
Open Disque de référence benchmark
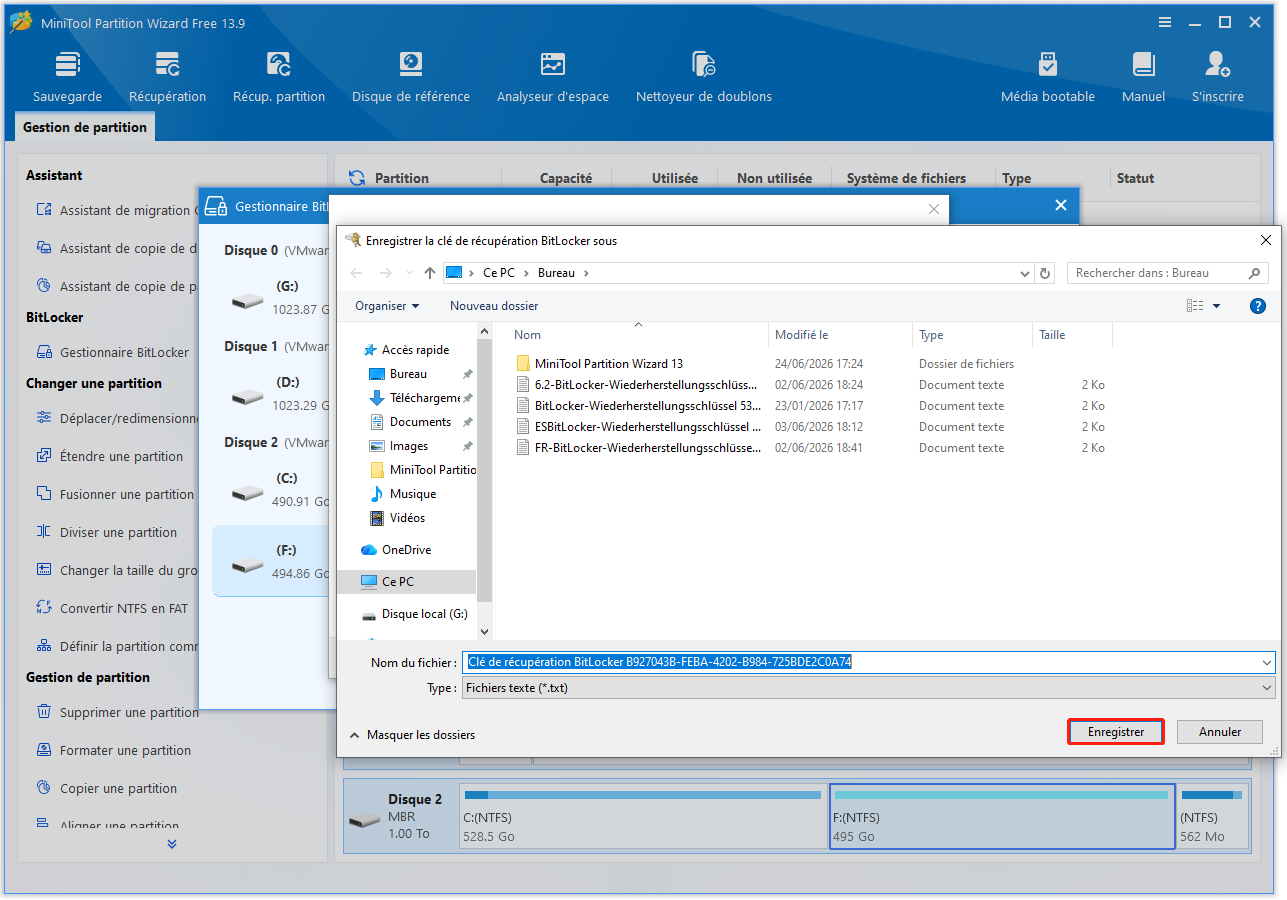tap(411, 78)
